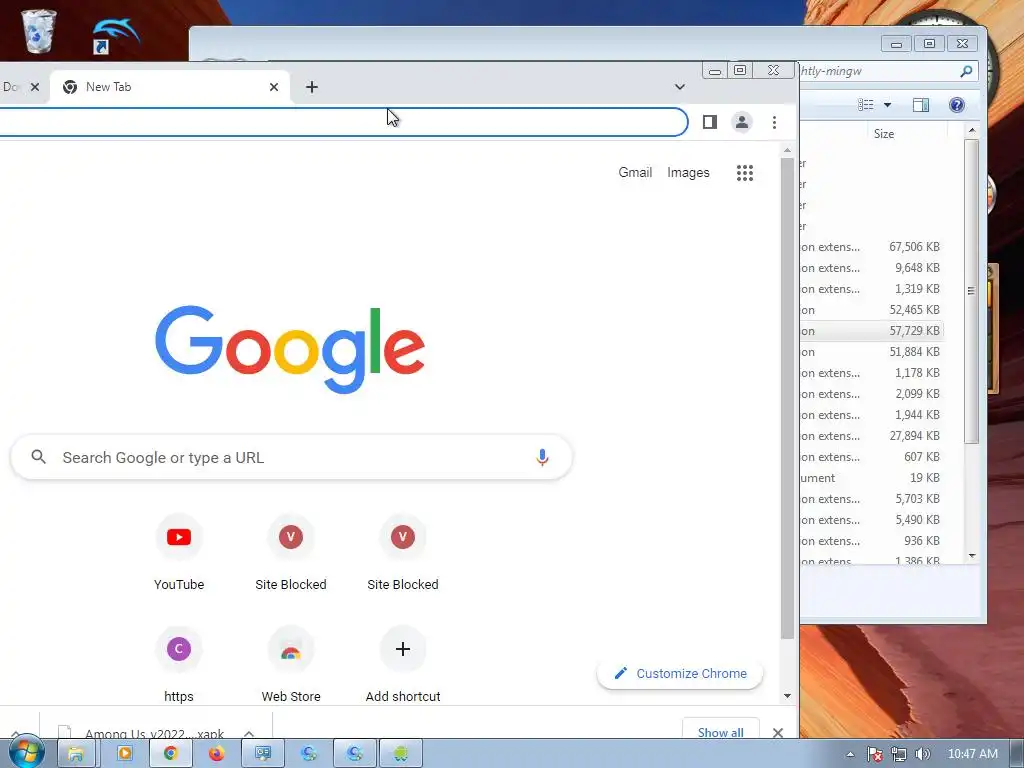
Task: Open the Gmail link
Action: [x=635, y=172]
